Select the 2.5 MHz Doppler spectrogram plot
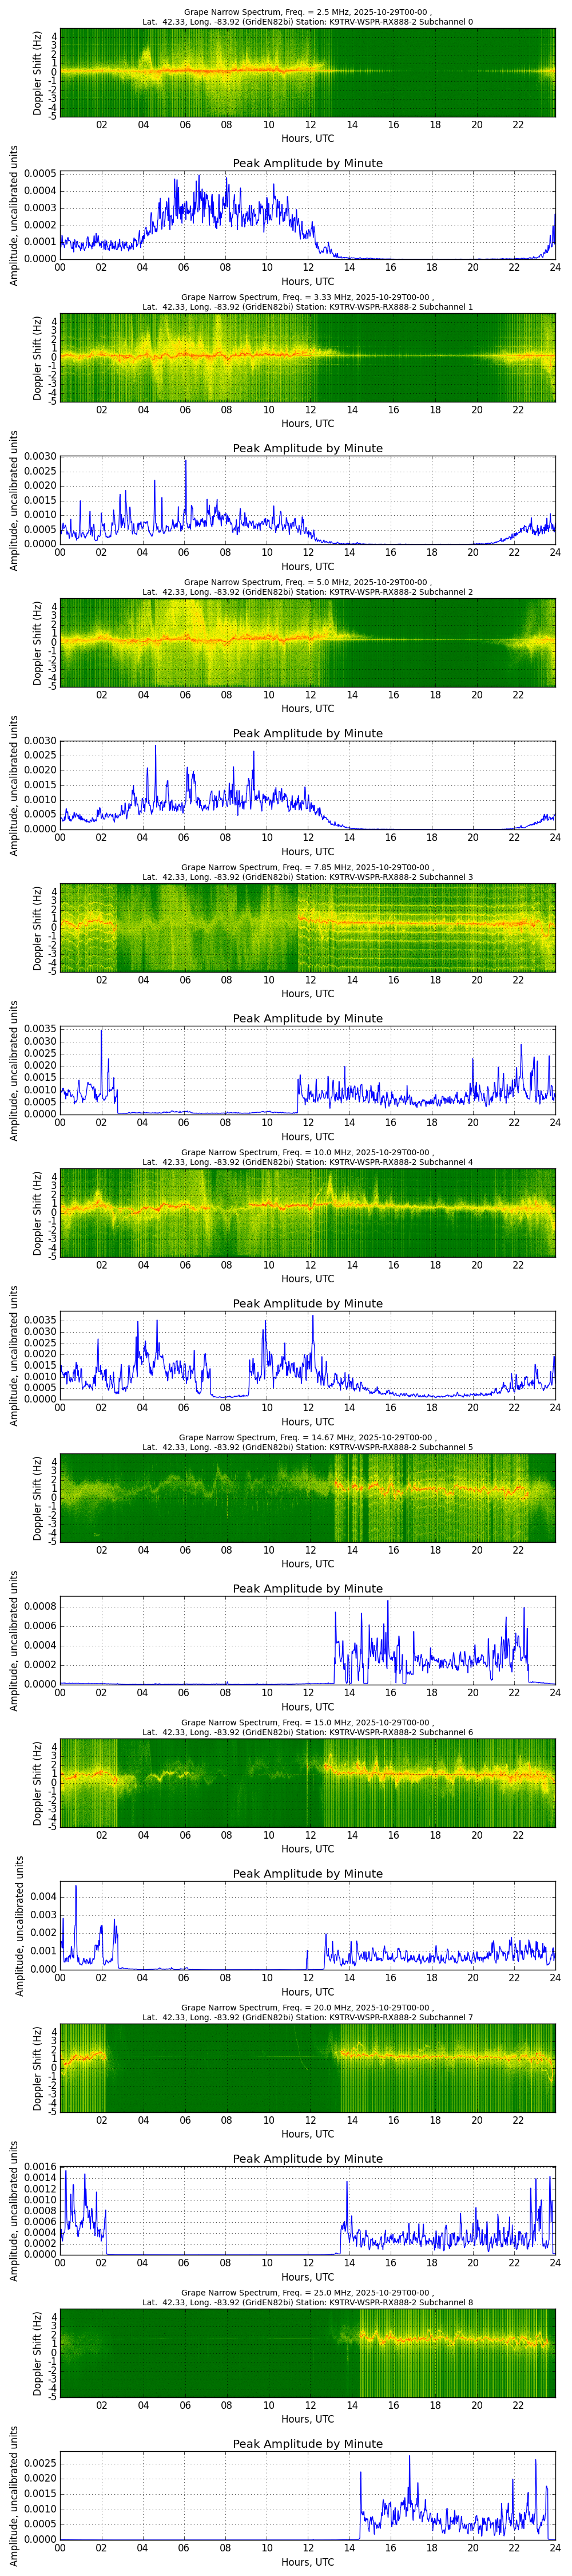This screenshot has width=572, height=2576. point(308,72)
